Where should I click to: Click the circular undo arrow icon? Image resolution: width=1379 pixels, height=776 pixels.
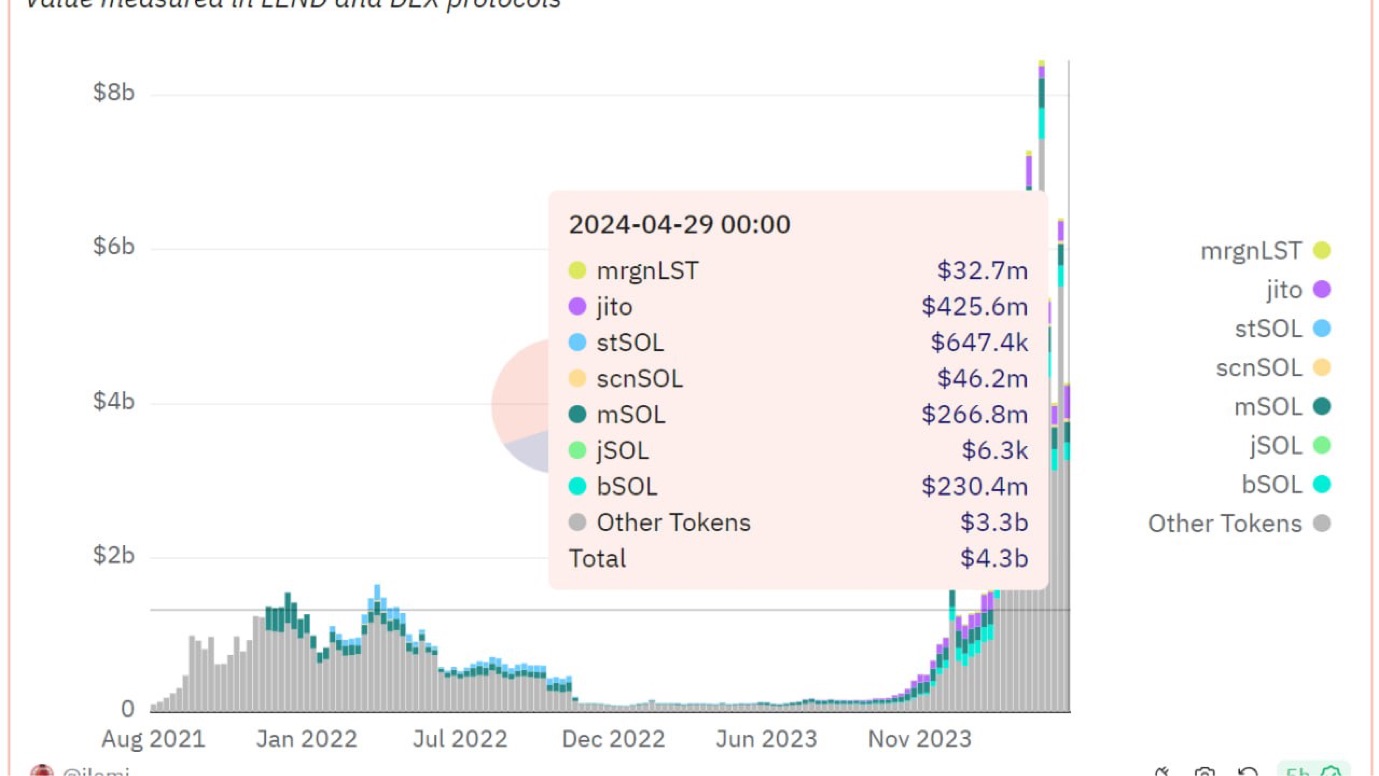tap(1248, 772)
